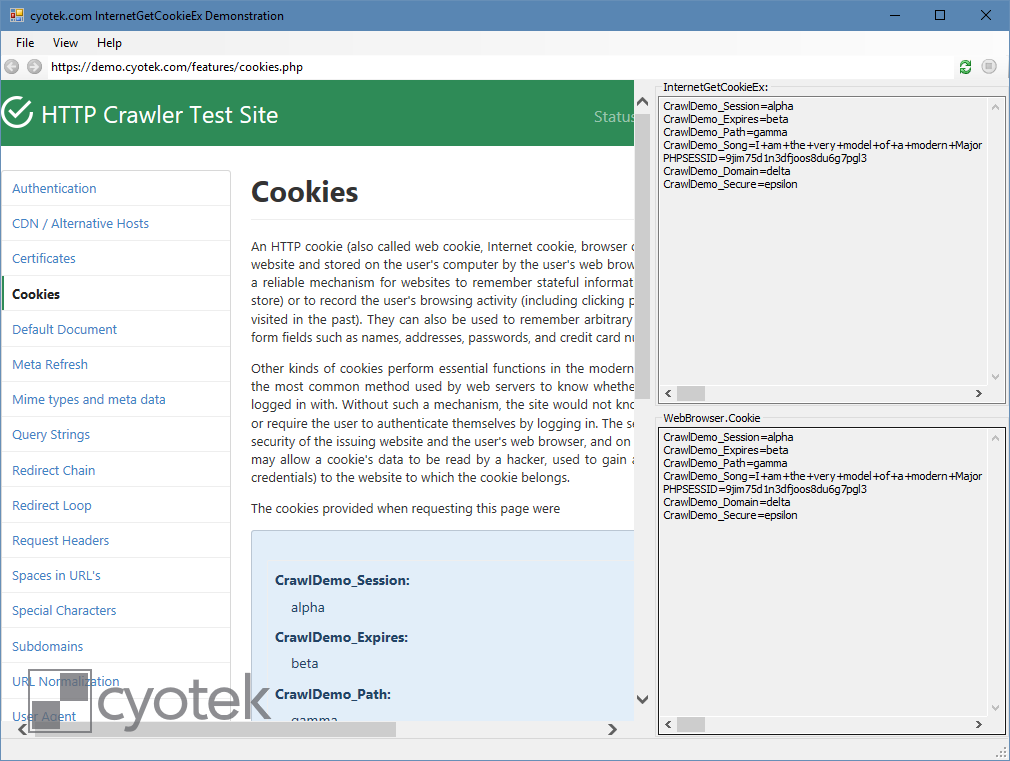Click the CrawlDemo_Session: label on the page
The image size is (1010, 761).
(342, 581)
